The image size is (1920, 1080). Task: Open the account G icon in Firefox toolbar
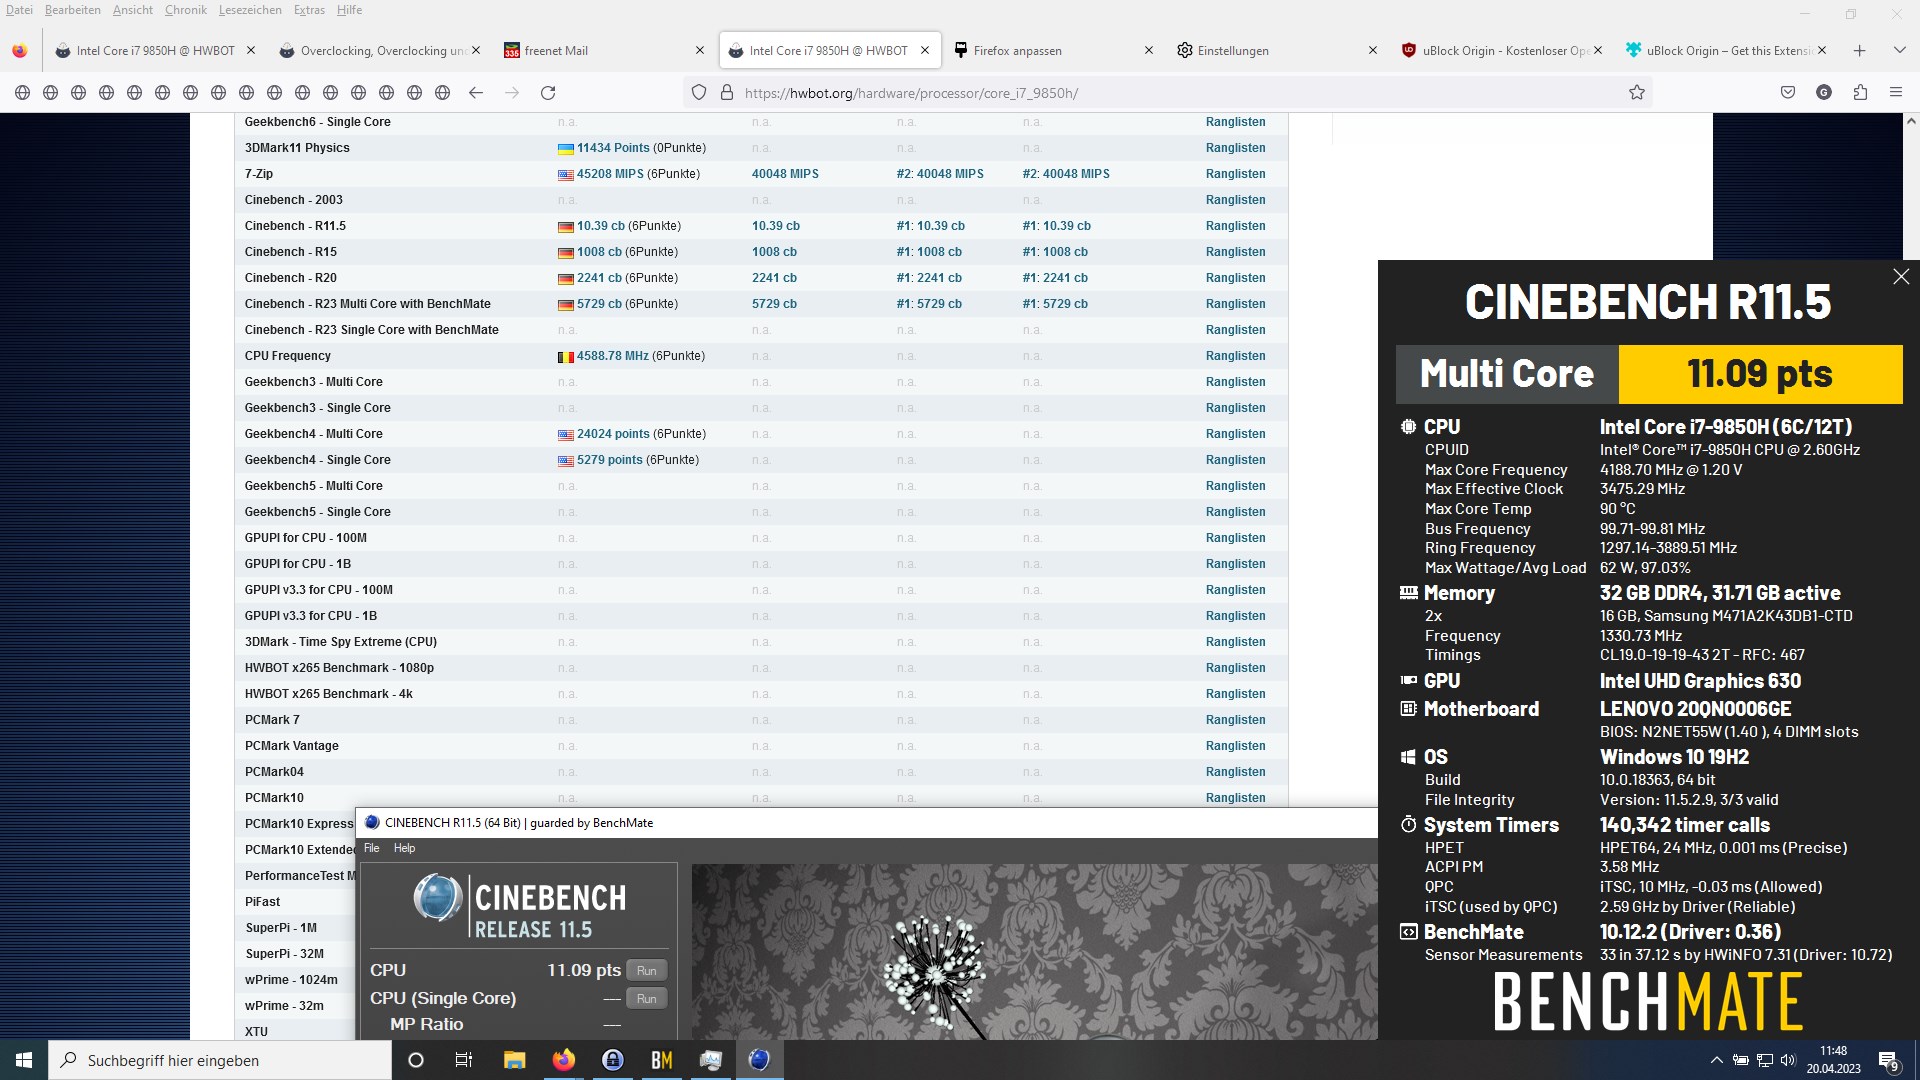pos(1824,93)
